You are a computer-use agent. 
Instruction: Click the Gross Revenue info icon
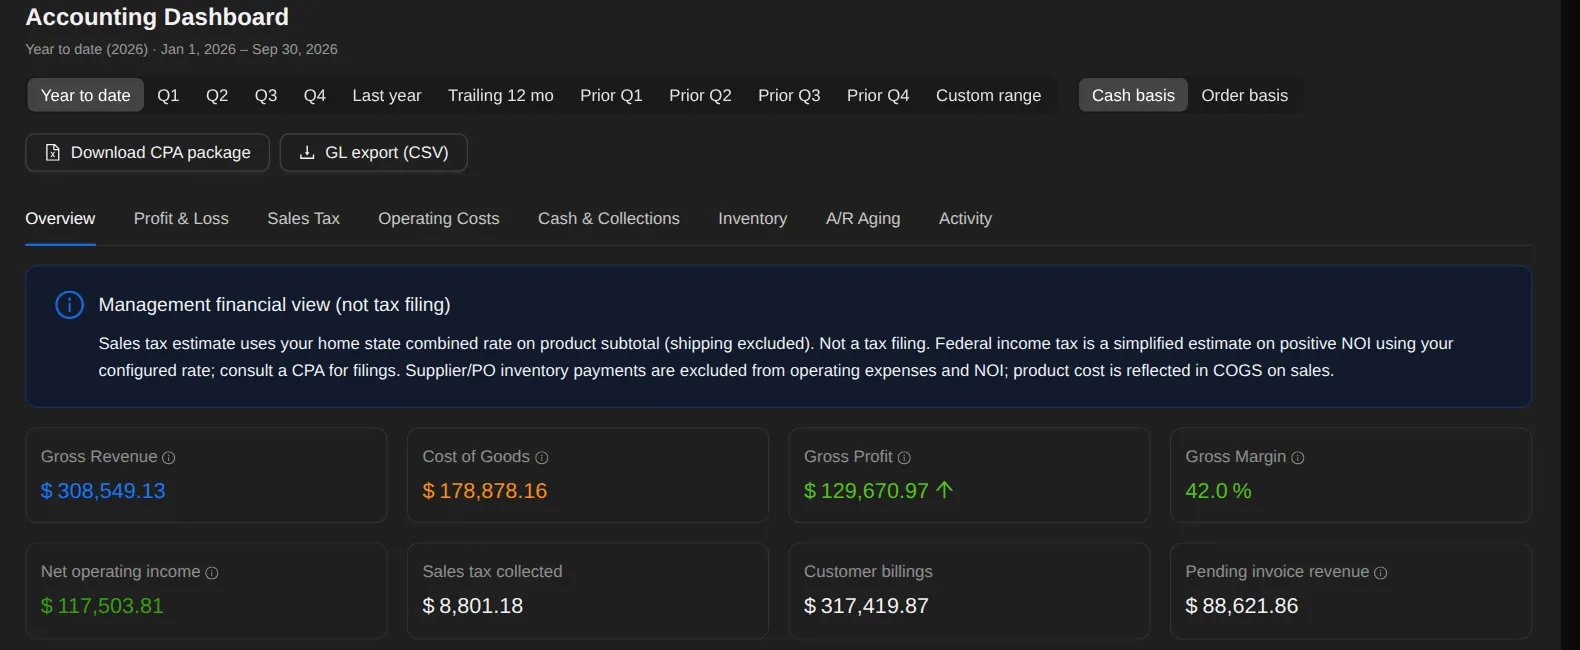tap(169, 458)
